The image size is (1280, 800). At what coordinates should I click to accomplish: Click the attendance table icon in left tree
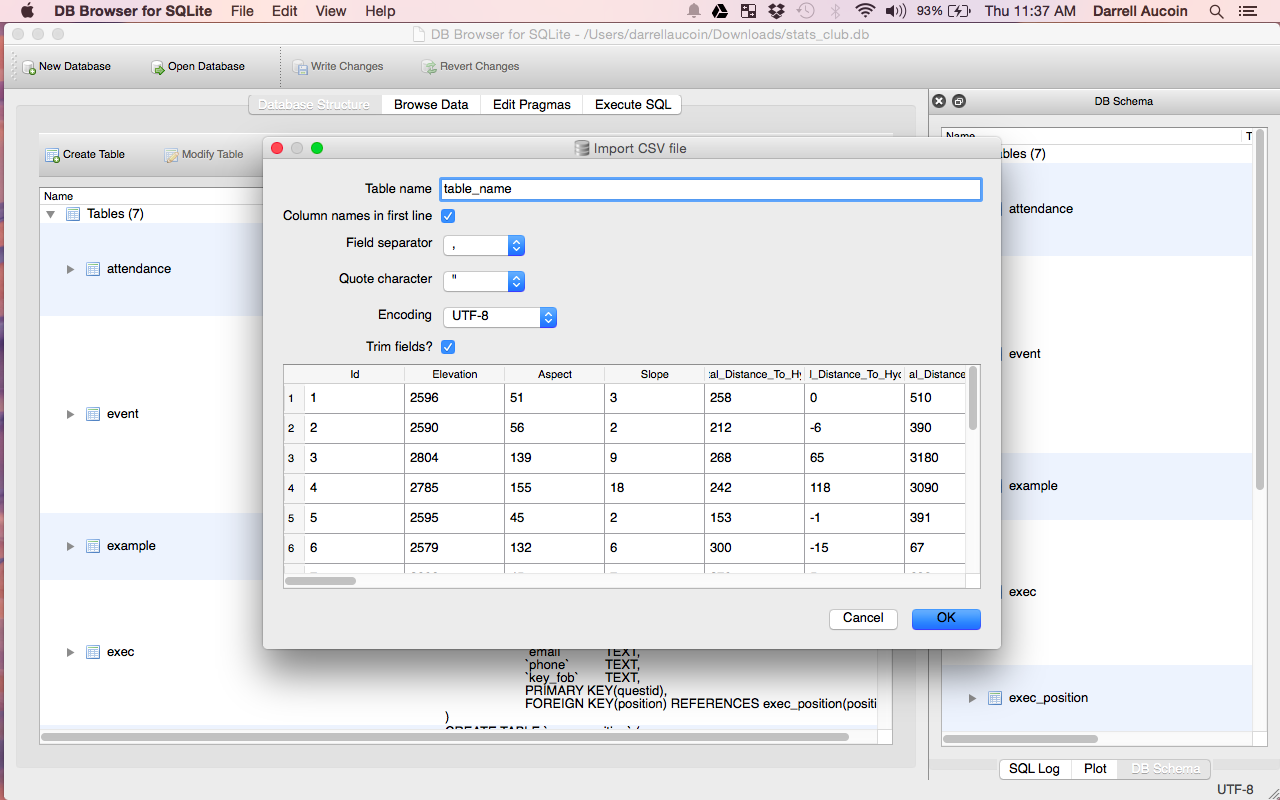click(x=93, y=269)
